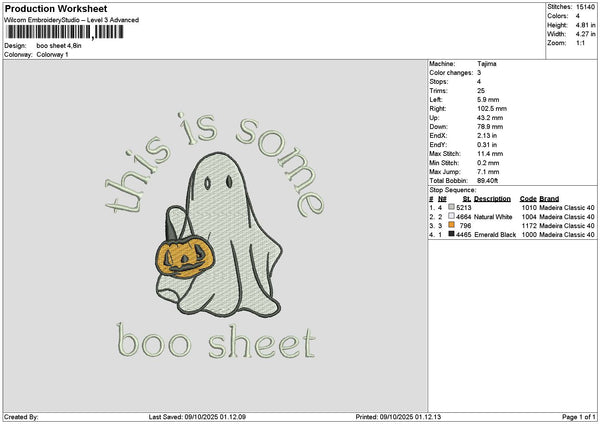Select 'Wilcom EmbroideryStudio – Level 3 Advanced' text
This screenshot has width=600, height=424.
72,20
